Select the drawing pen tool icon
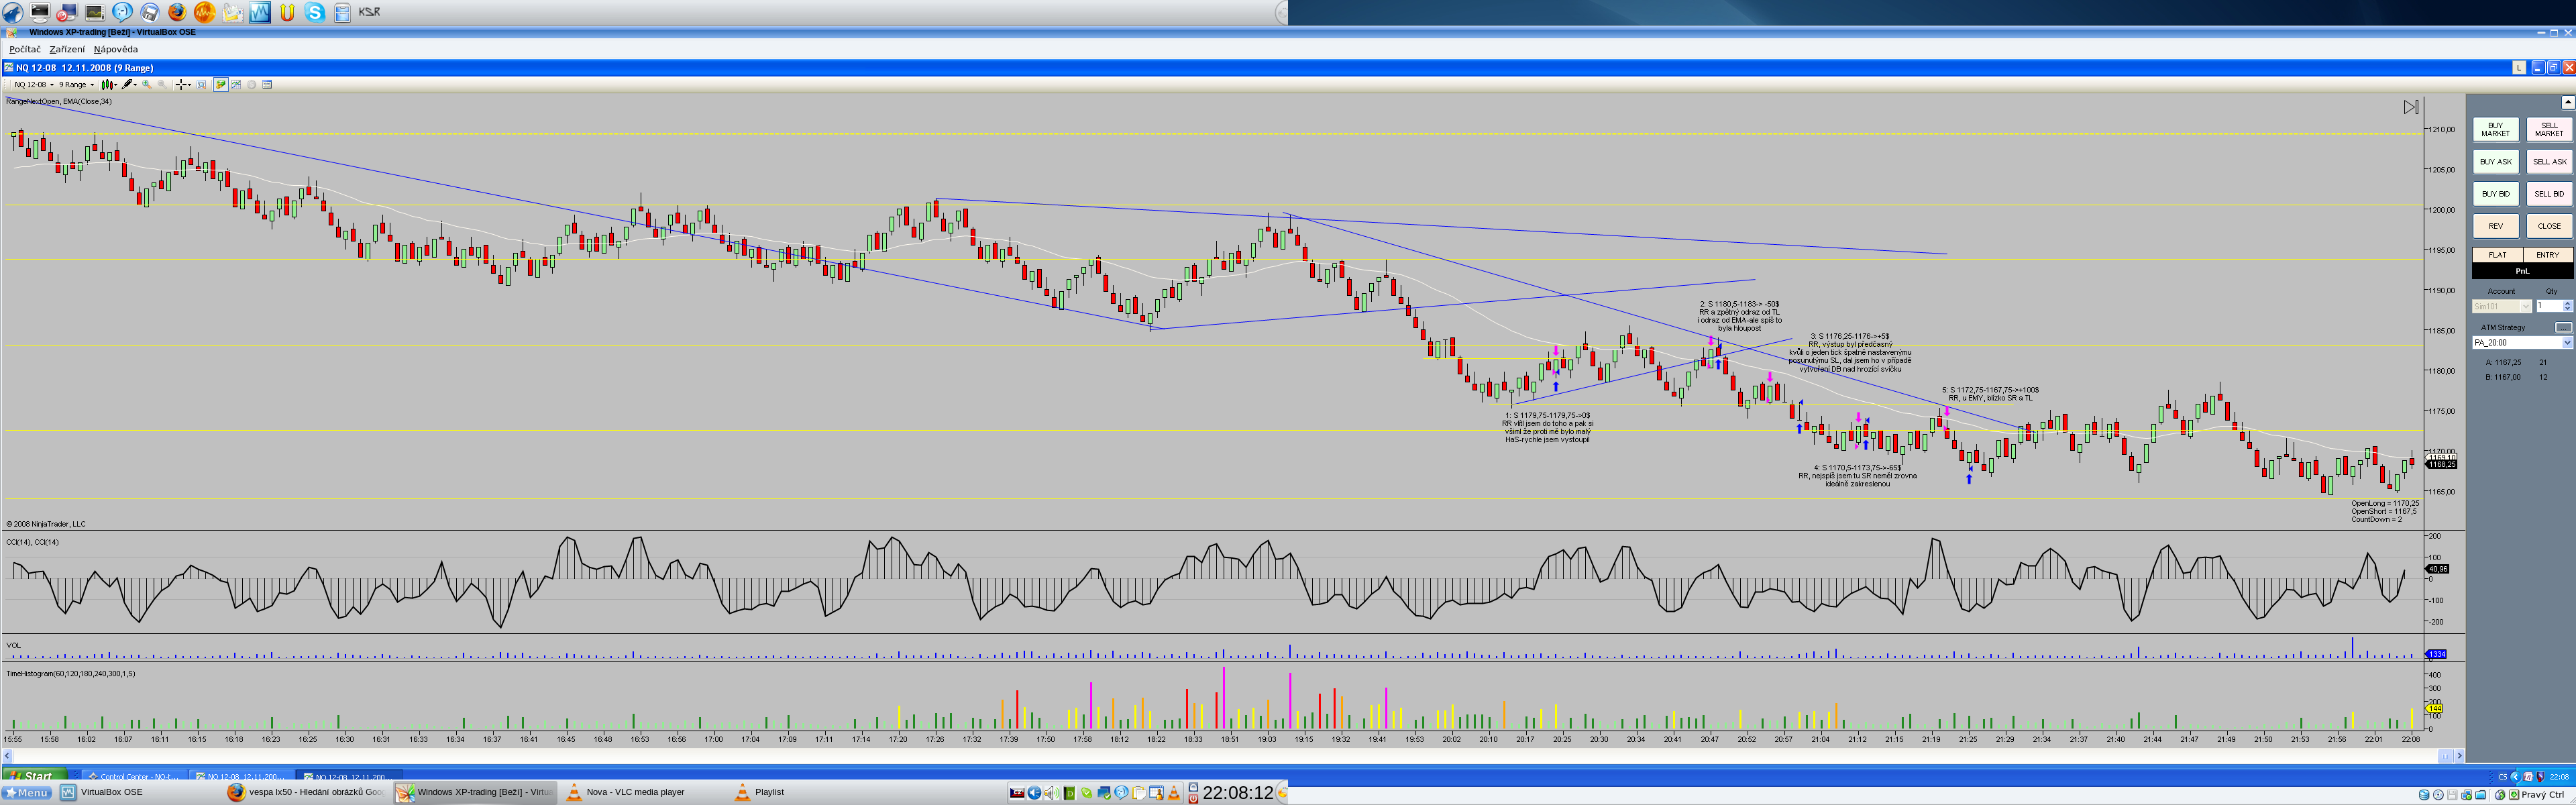 click(127, 85)
